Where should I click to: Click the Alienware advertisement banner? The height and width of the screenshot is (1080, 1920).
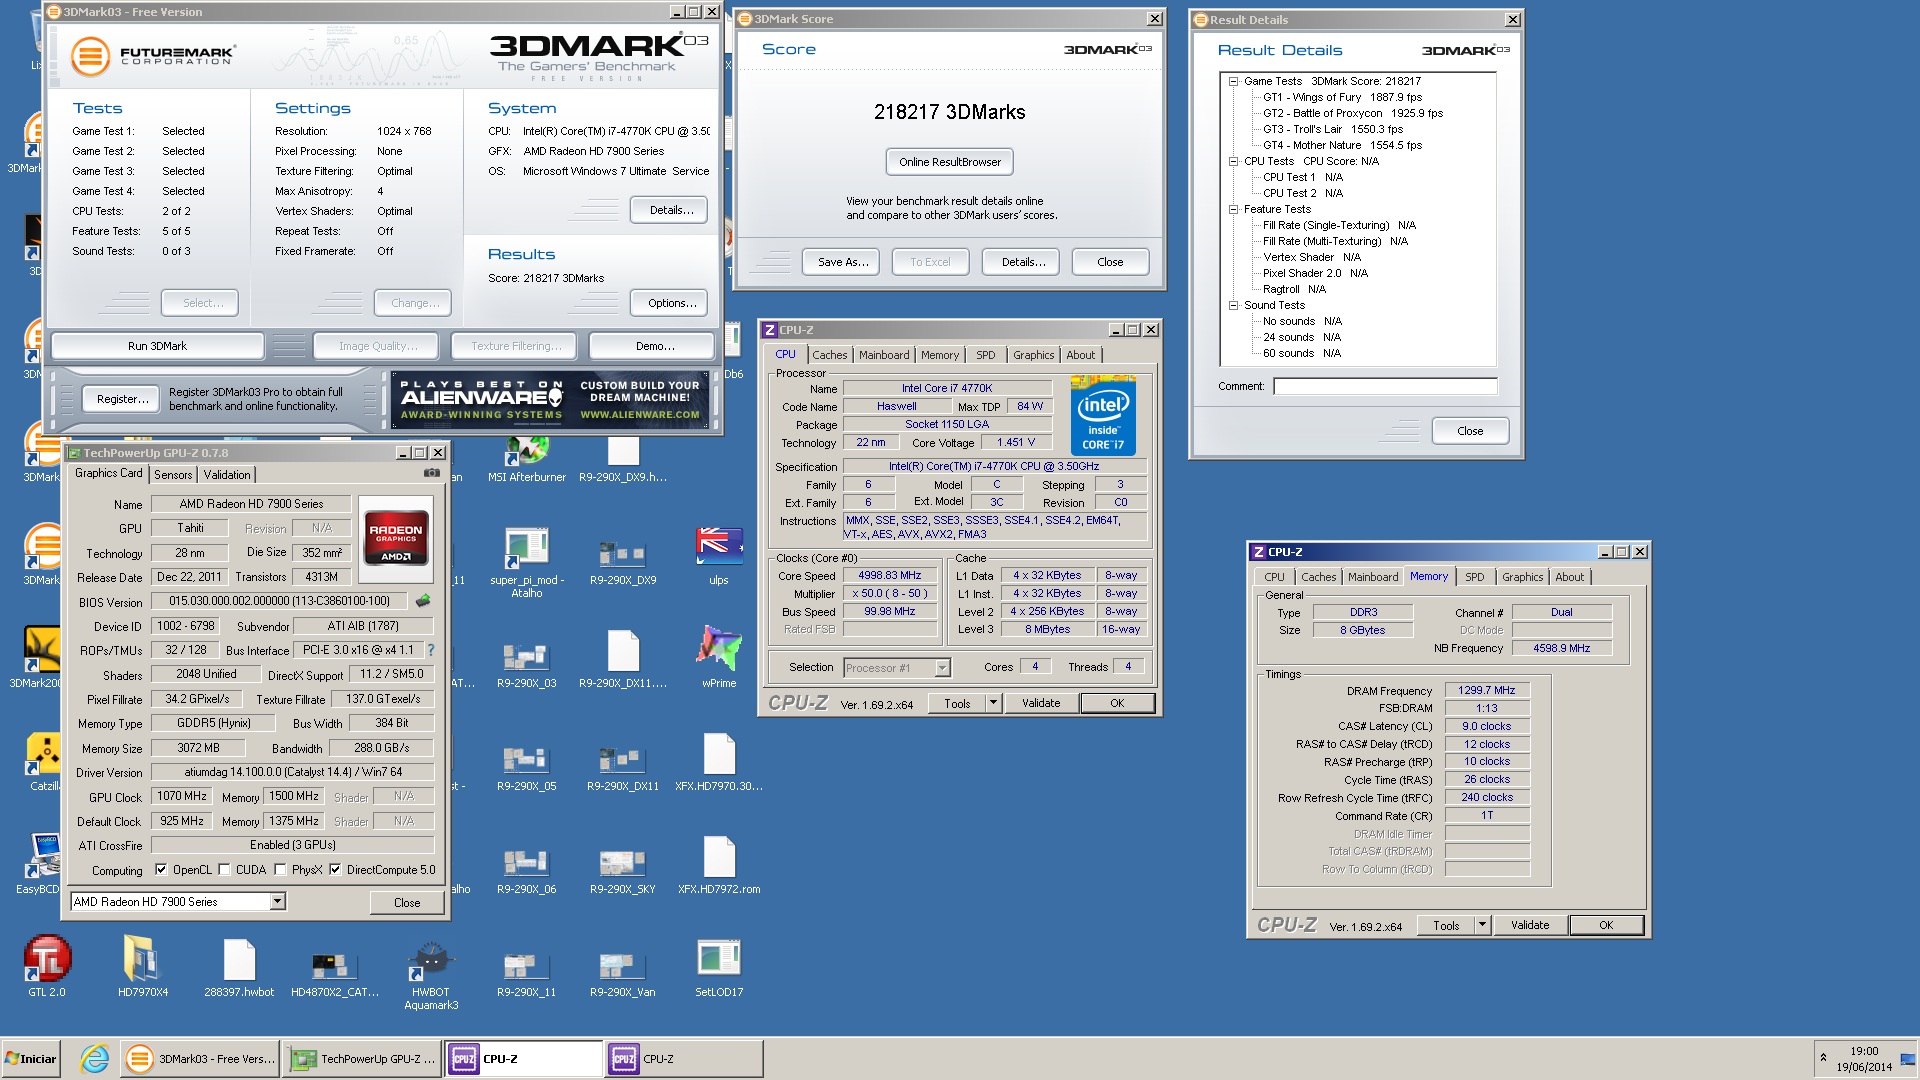click(549, 400)
